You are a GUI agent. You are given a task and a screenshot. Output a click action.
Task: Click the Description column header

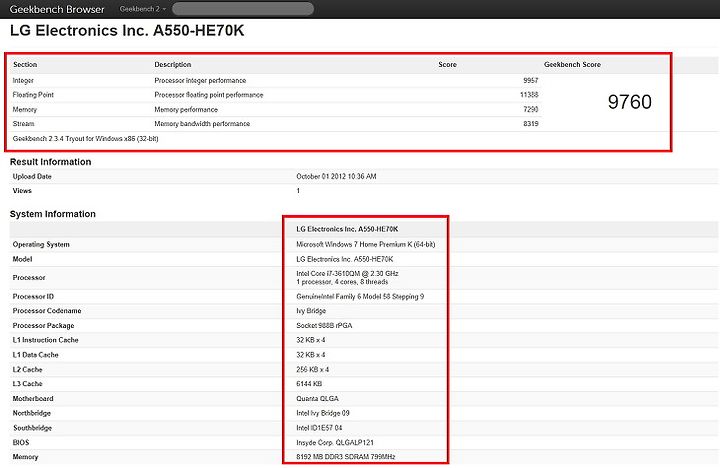pos(173,65)
